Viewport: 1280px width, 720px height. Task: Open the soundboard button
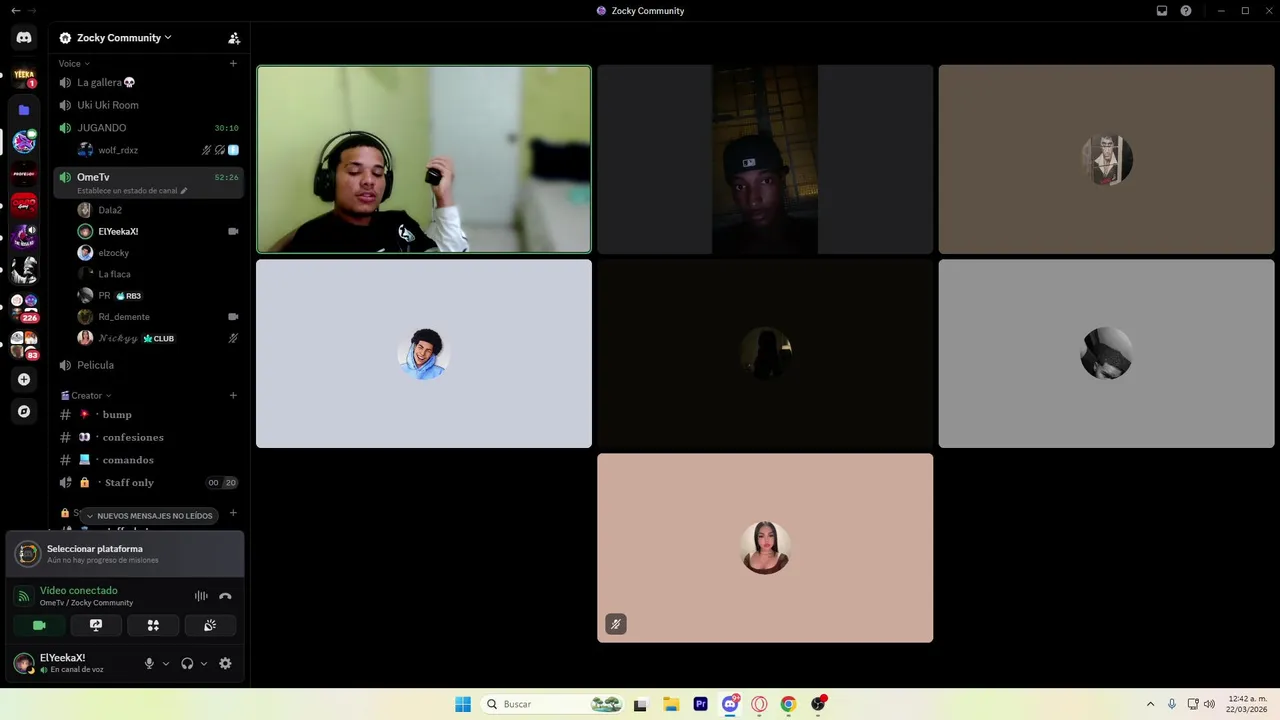(210, 625)
